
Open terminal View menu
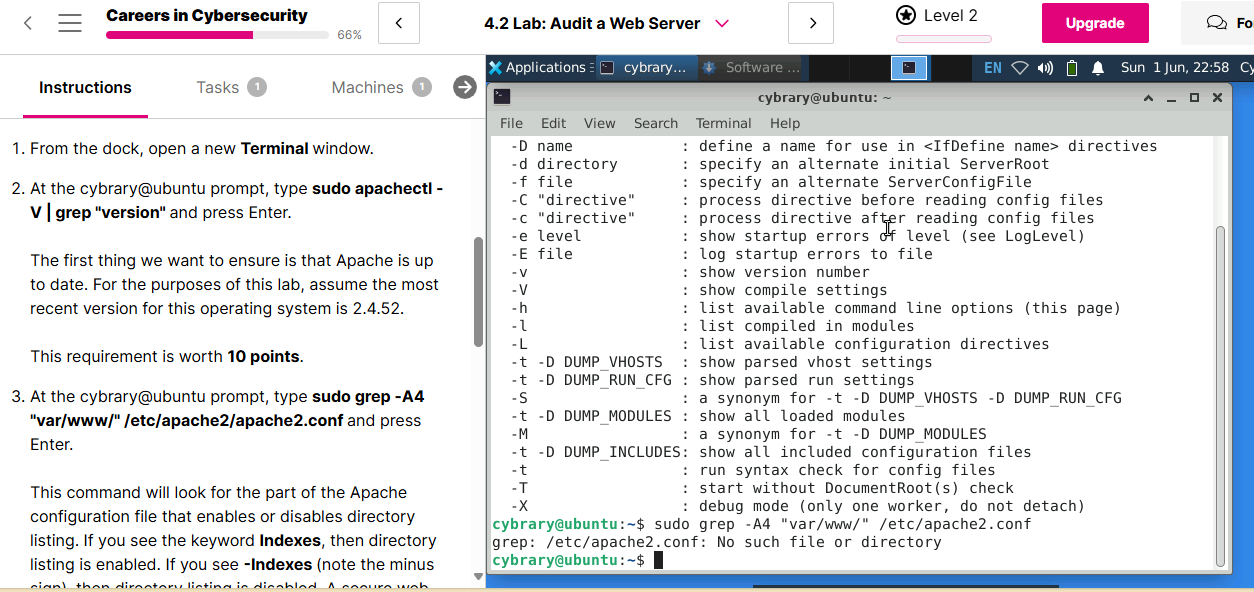(599, 123)
